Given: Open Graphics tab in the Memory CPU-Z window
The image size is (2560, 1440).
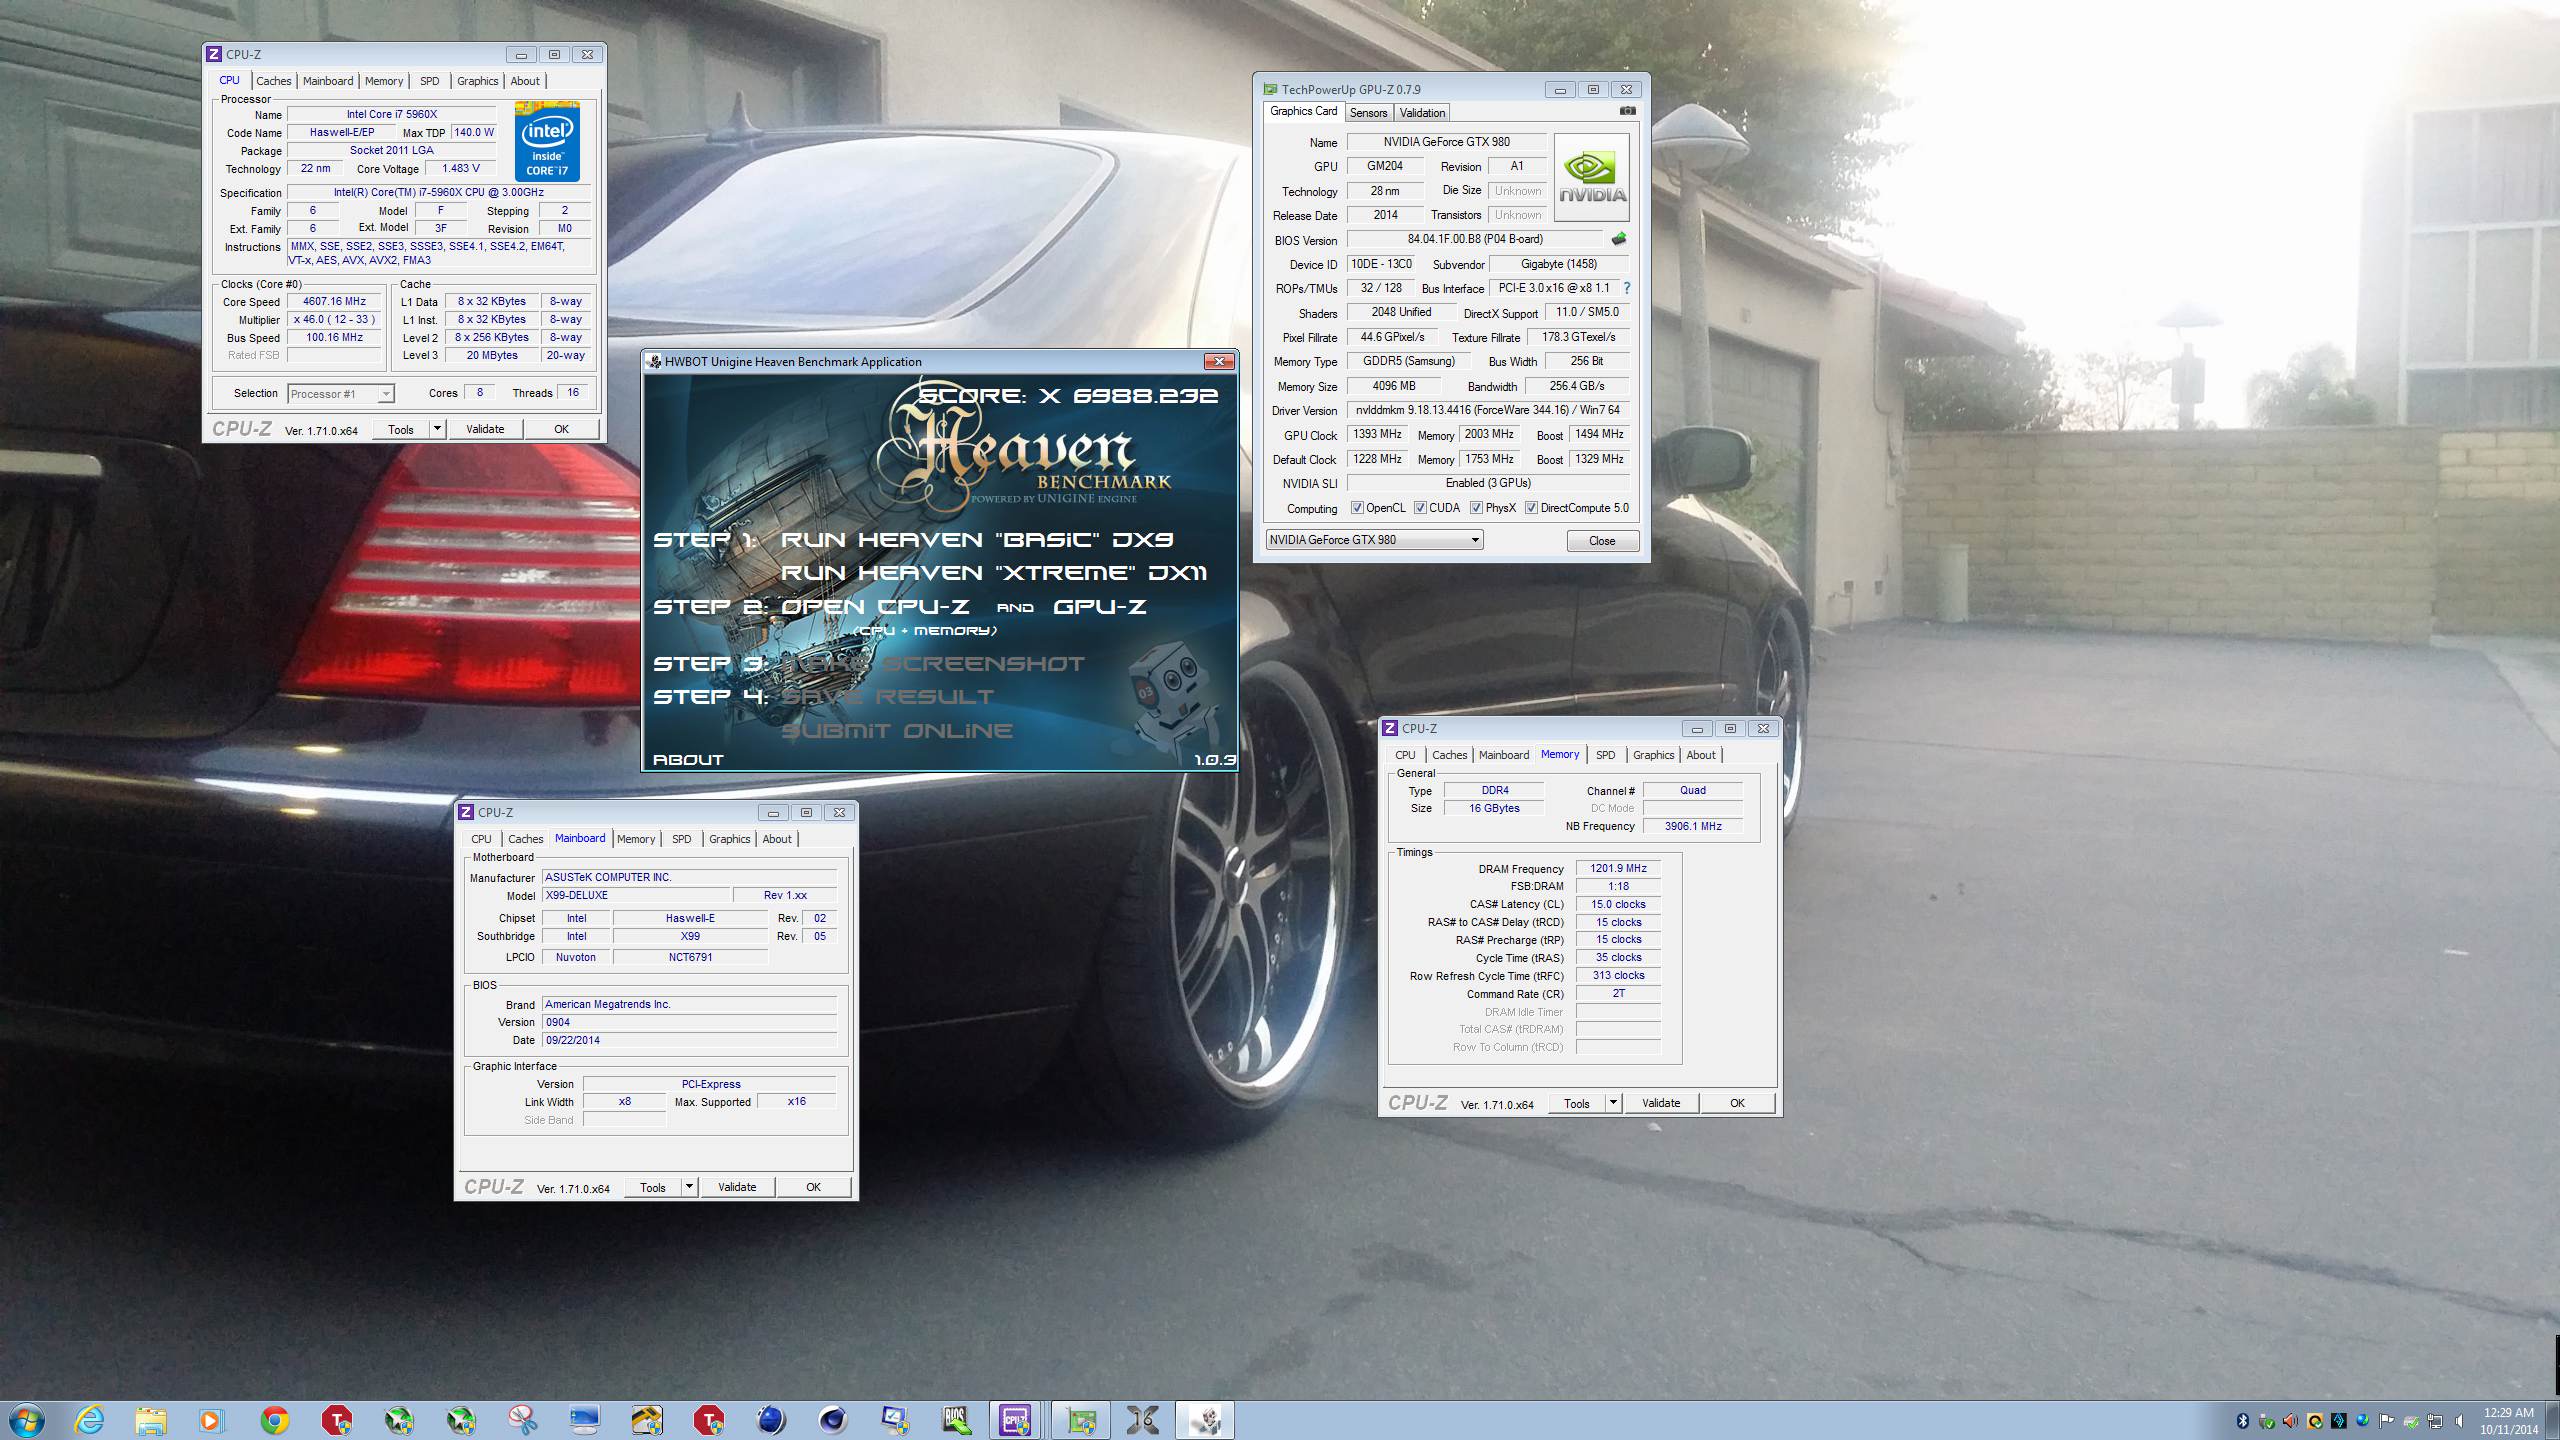Looking at the screenshot, I should pyautogui.click(x=1653, y=755).
